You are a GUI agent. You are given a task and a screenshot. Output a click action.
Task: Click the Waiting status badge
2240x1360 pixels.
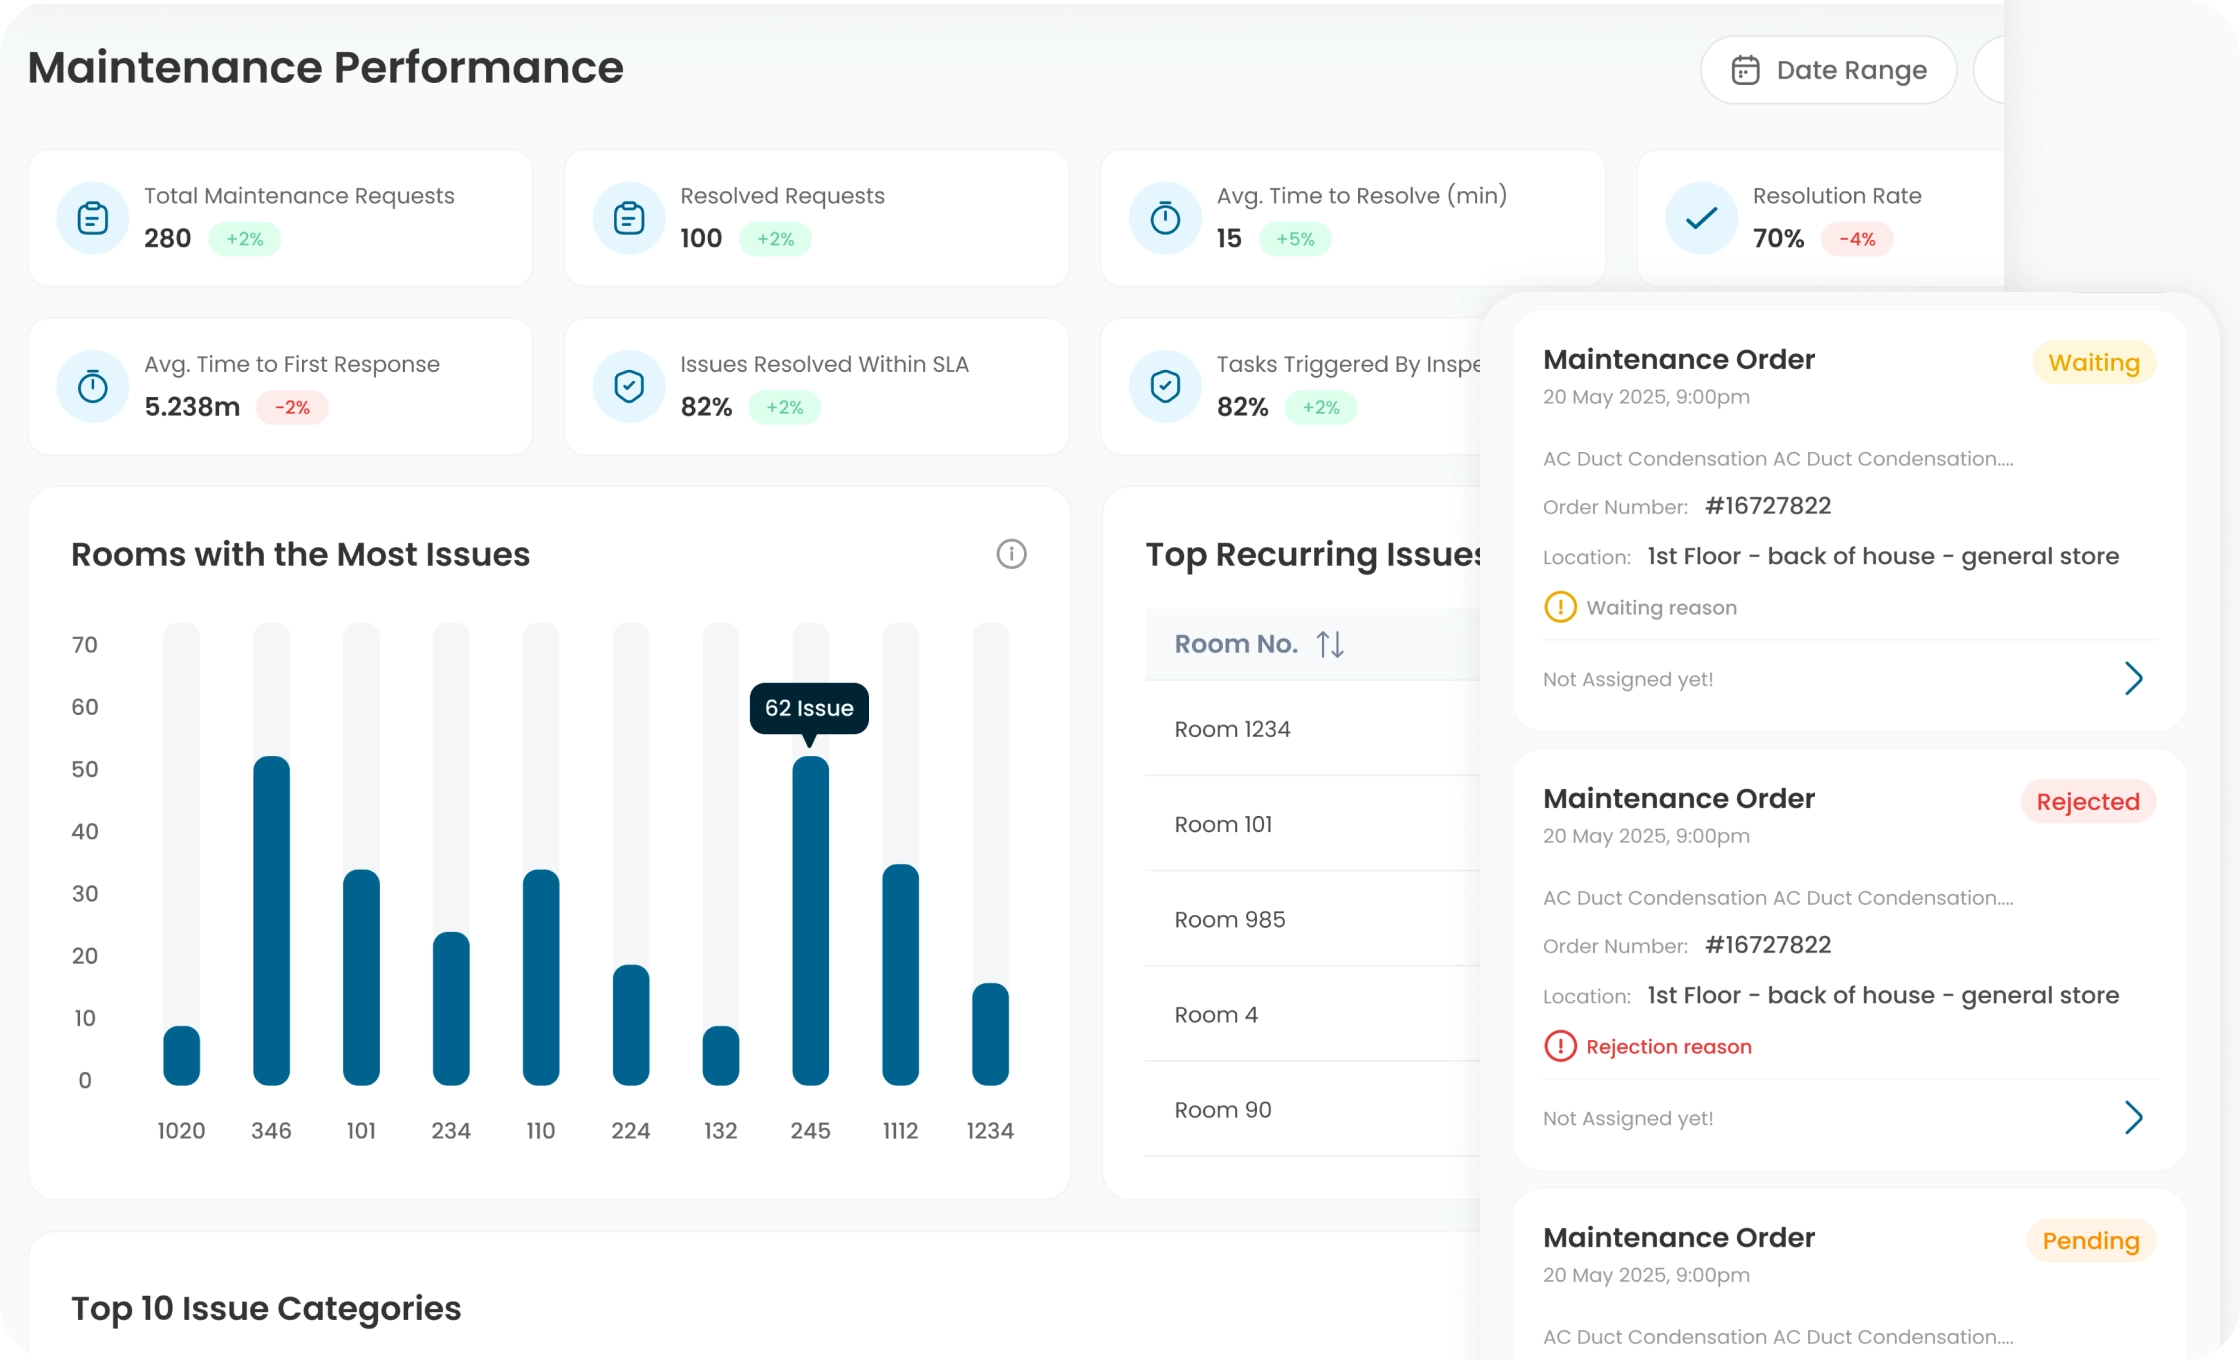(x=2093, y=363)
